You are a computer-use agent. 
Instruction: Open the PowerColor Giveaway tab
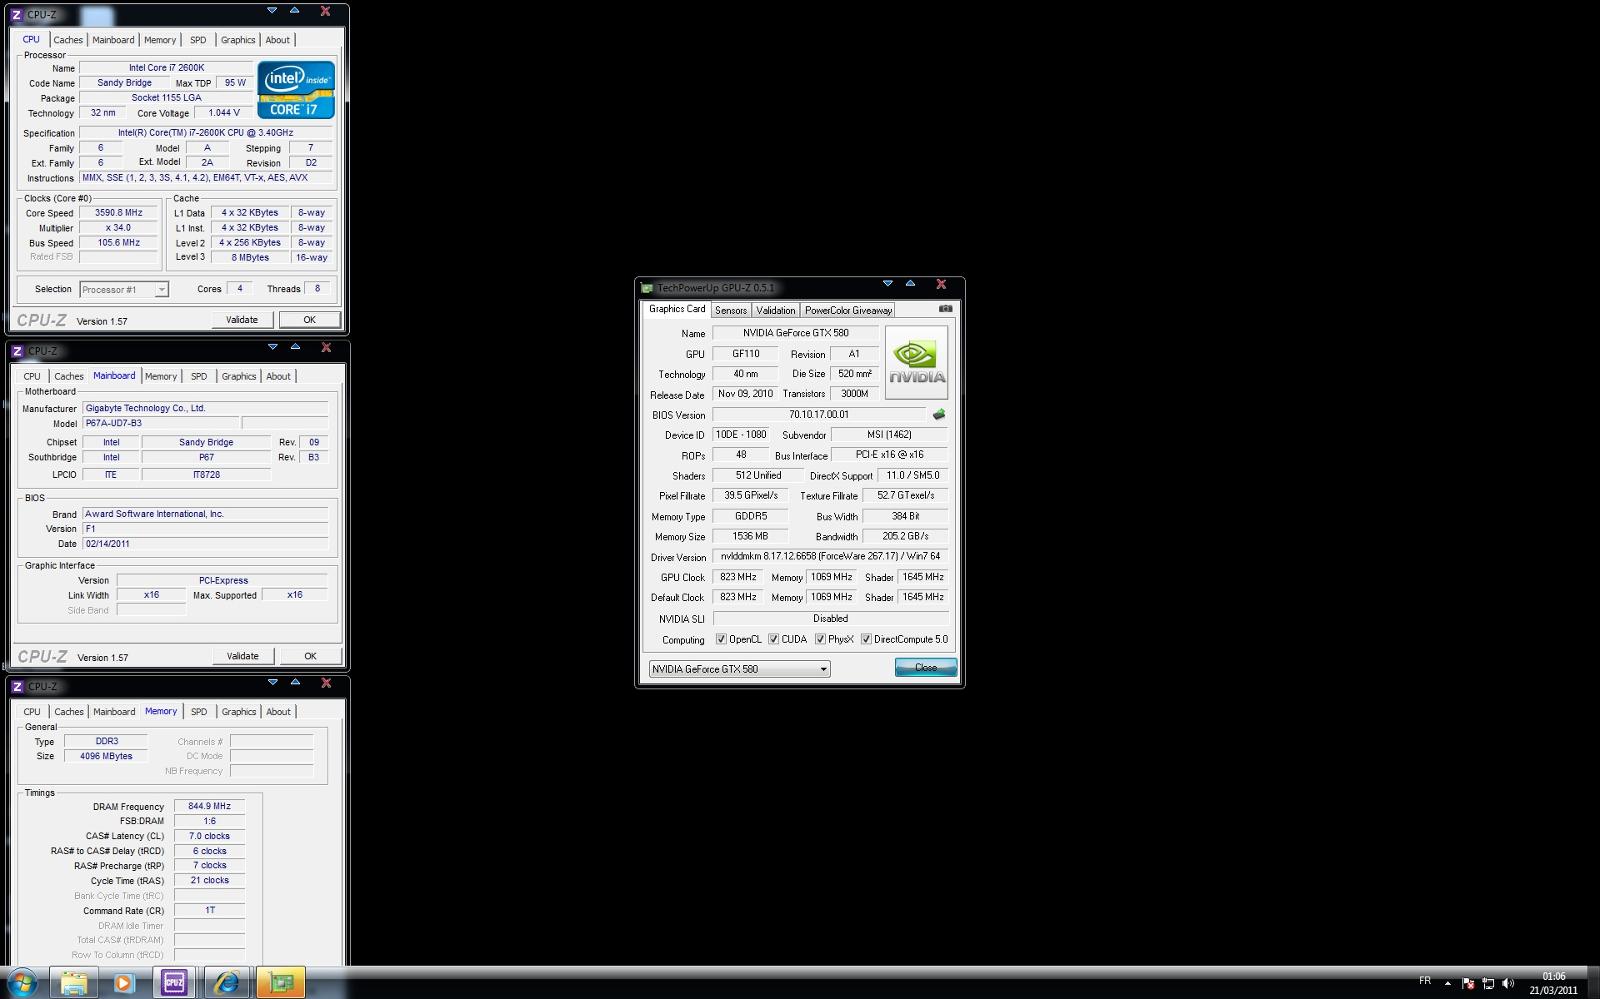(848, 310)
